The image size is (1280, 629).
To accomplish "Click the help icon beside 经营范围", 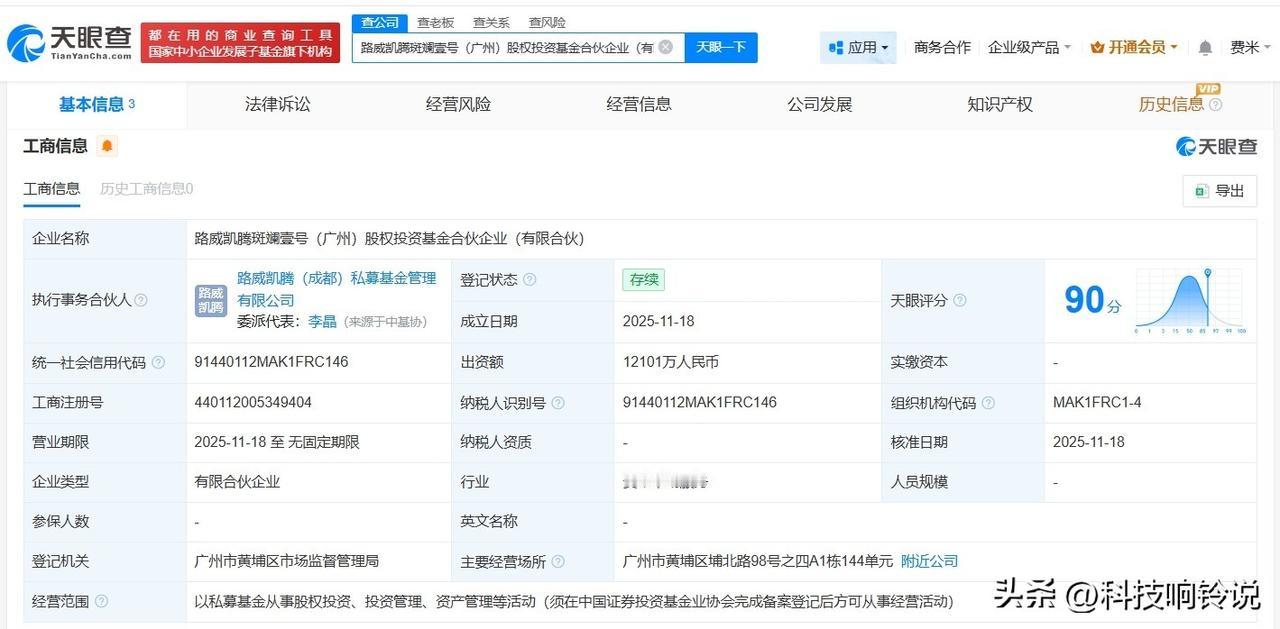I will click(101, 601).
